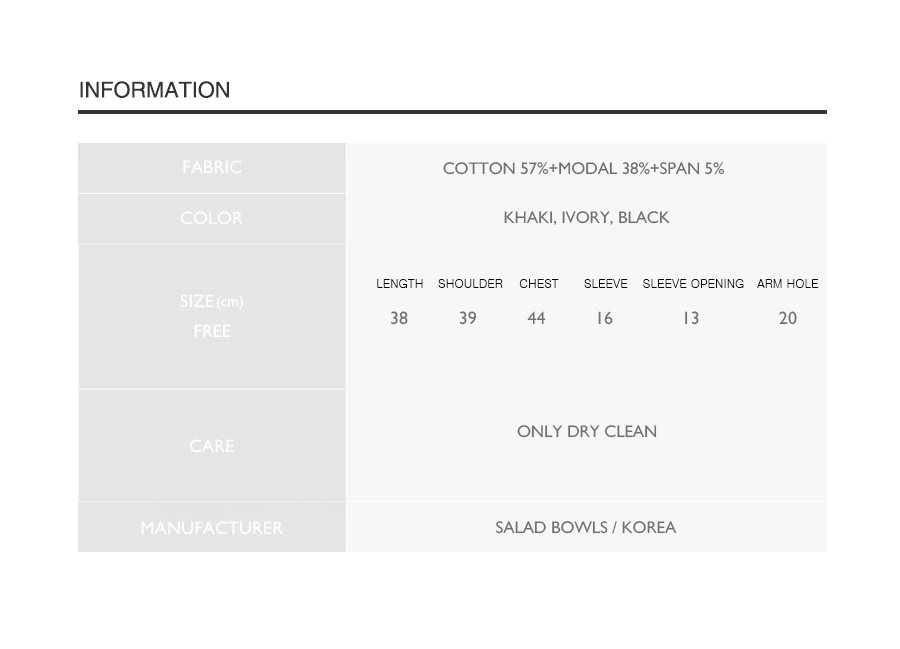The image size is (900, 649).
Task: Click the LENGTH column header
Action: pos(399,283)
